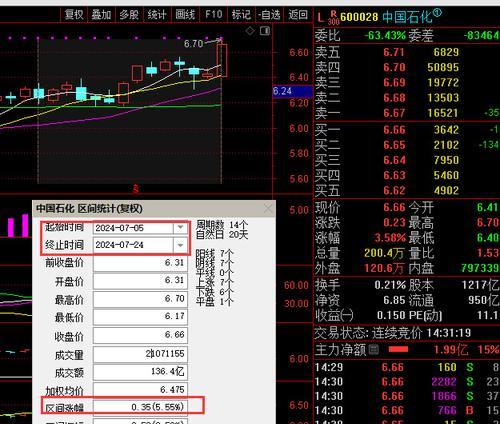Close the 区间统计 dialog
Image resolution: width=500 pixels, height=424 pixels.
click(268, 209)
